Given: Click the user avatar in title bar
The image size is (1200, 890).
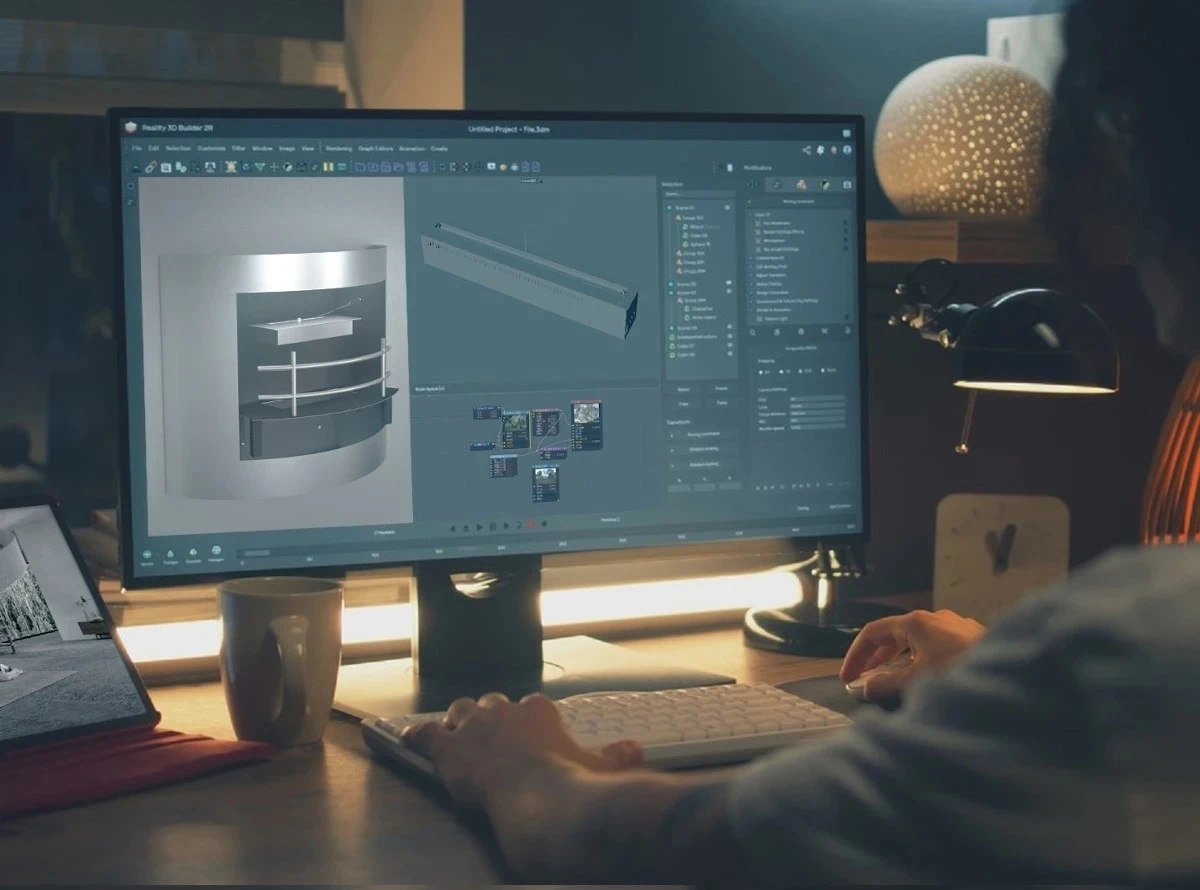Looking at the screenshot, I should click(x=834, y=150).
